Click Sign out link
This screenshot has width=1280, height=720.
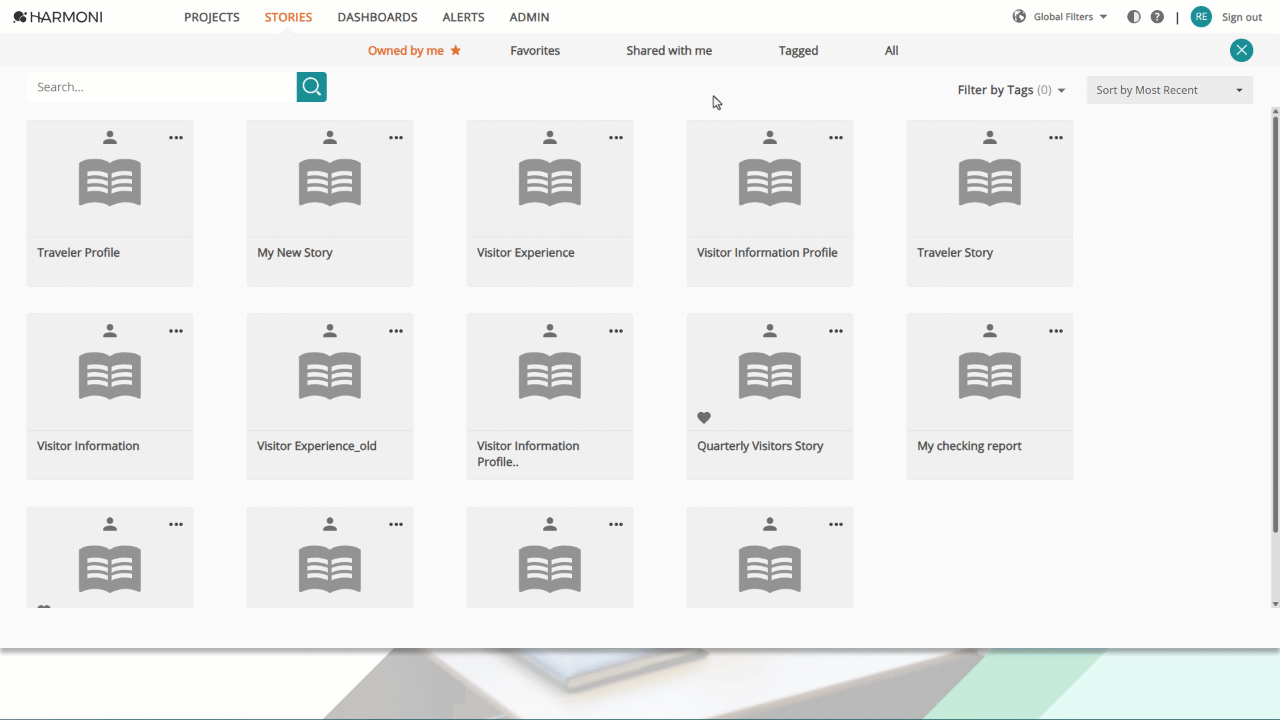point(1242,17)
